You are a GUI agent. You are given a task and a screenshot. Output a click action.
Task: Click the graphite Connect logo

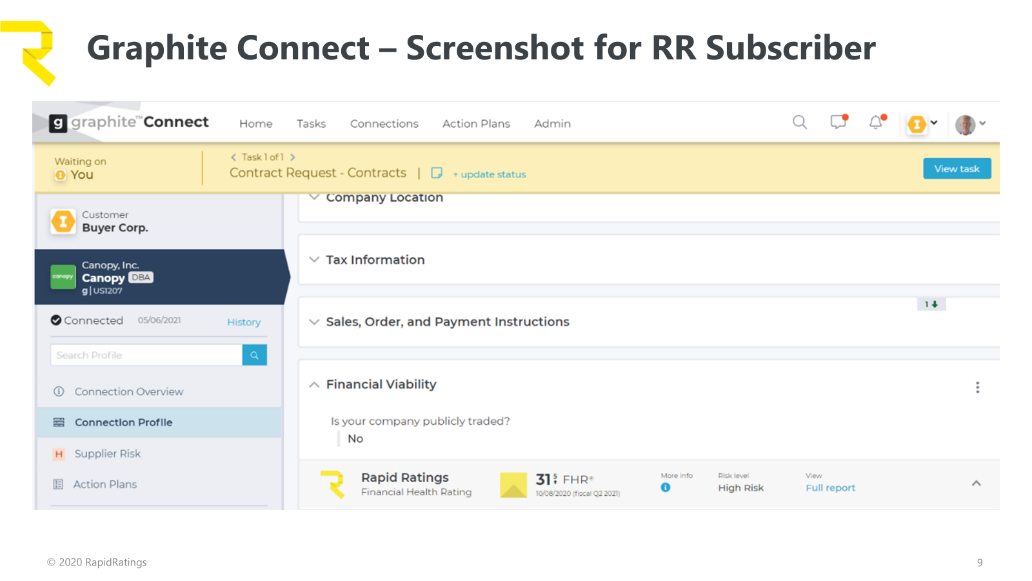click(x=129, y=122)
